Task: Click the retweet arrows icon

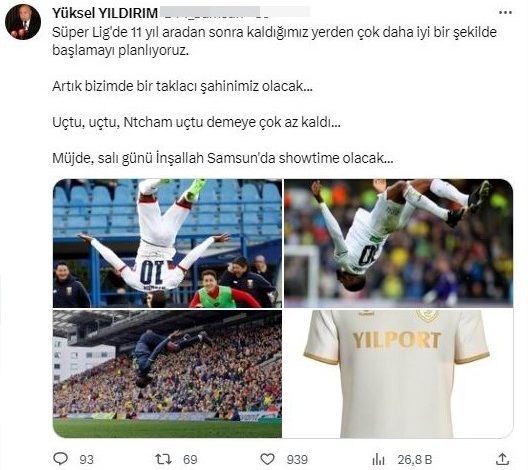Action: [163, 459]
